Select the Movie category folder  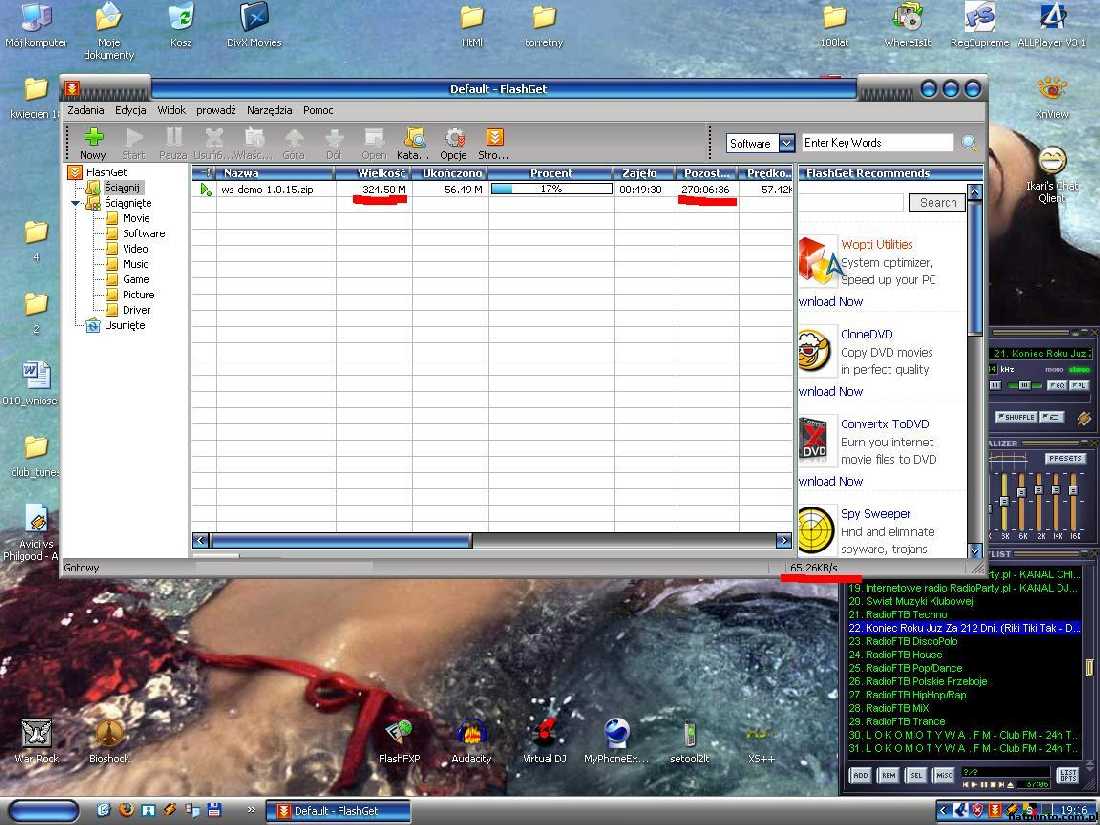click(128, 218)
